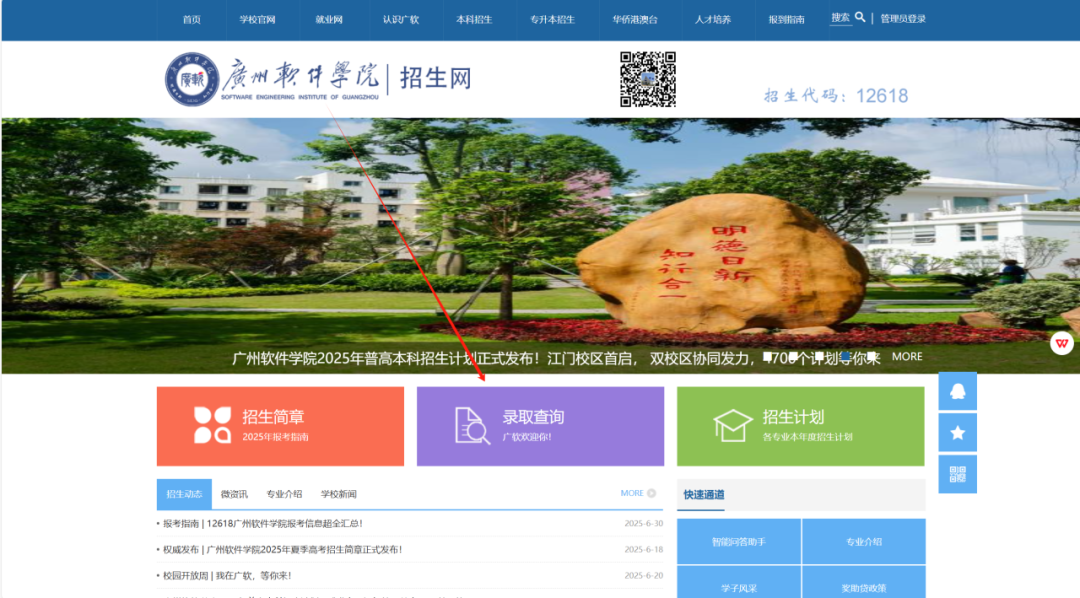
Task: Open 学校官网 in the top navigation
Action: (258, 19)
